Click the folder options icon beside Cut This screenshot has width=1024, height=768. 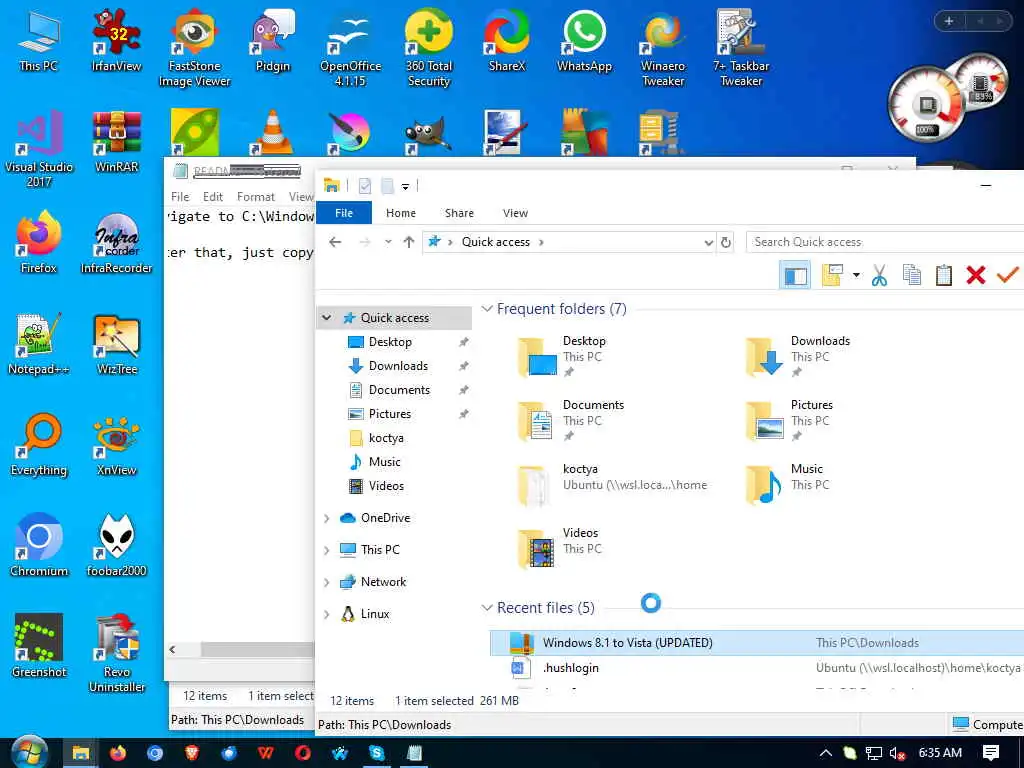[832, 275]
